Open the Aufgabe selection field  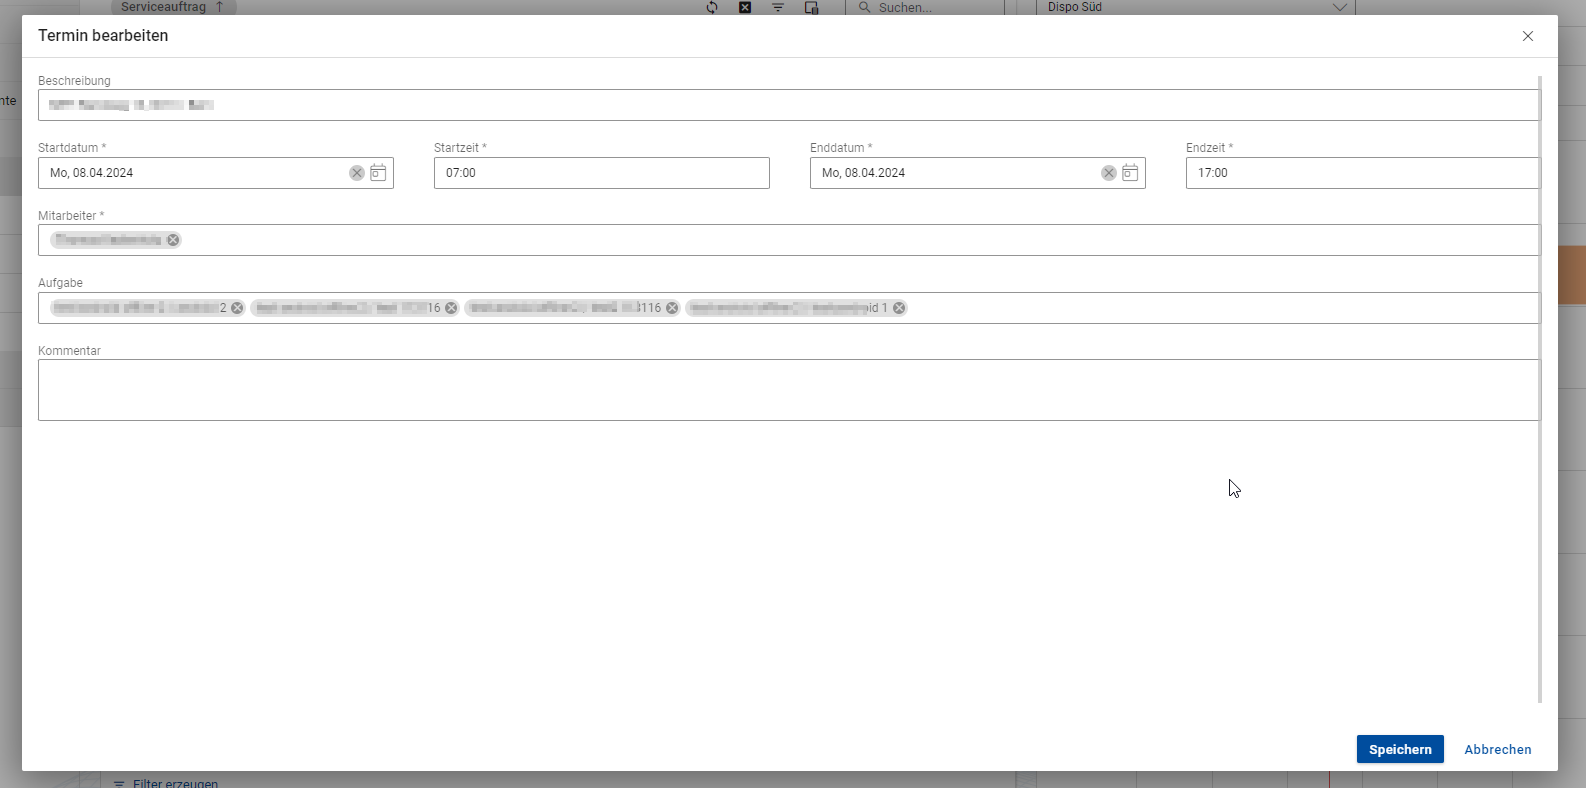(x=1220, y=308)
